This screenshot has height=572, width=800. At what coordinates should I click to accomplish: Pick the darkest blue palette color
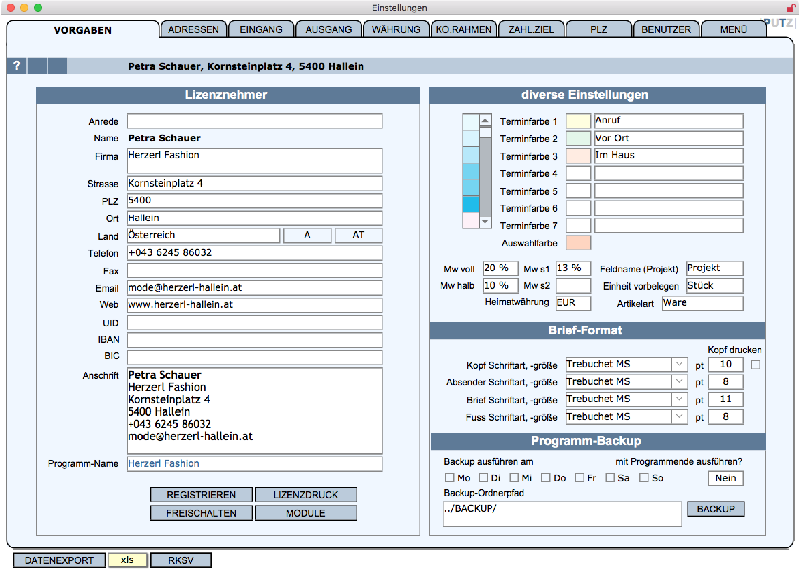[471, 204]
